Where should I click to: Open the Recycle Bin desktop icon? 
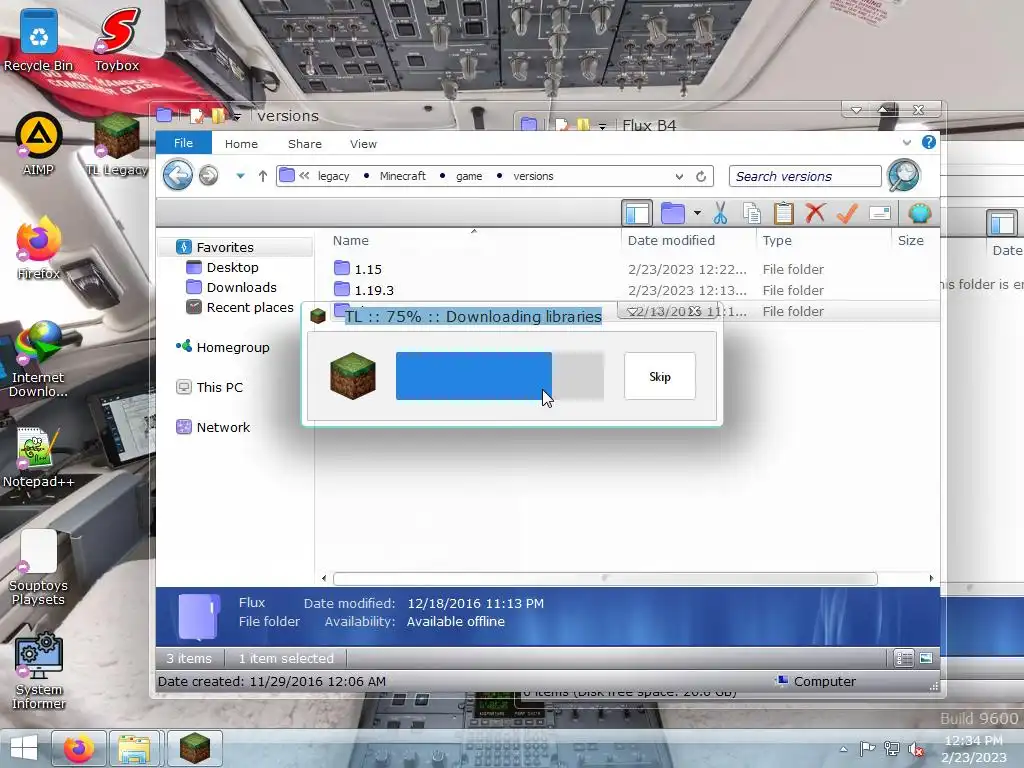coord(39,39)
